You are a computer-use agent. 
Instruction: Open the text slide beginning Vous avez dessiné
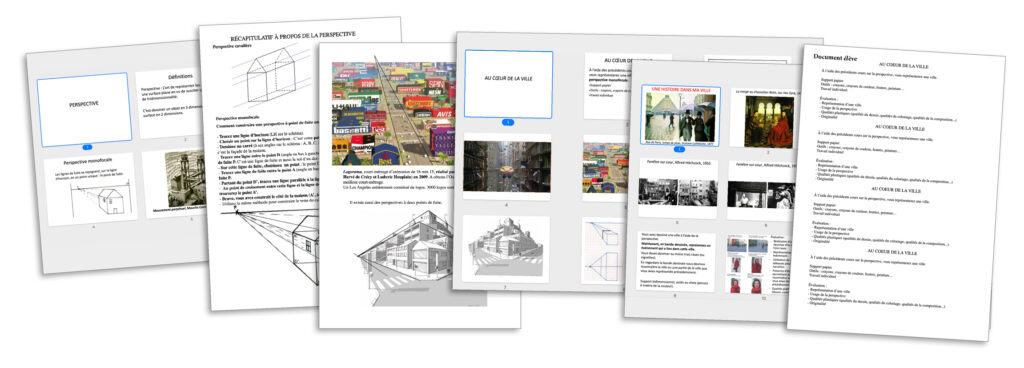coord(676,261)
